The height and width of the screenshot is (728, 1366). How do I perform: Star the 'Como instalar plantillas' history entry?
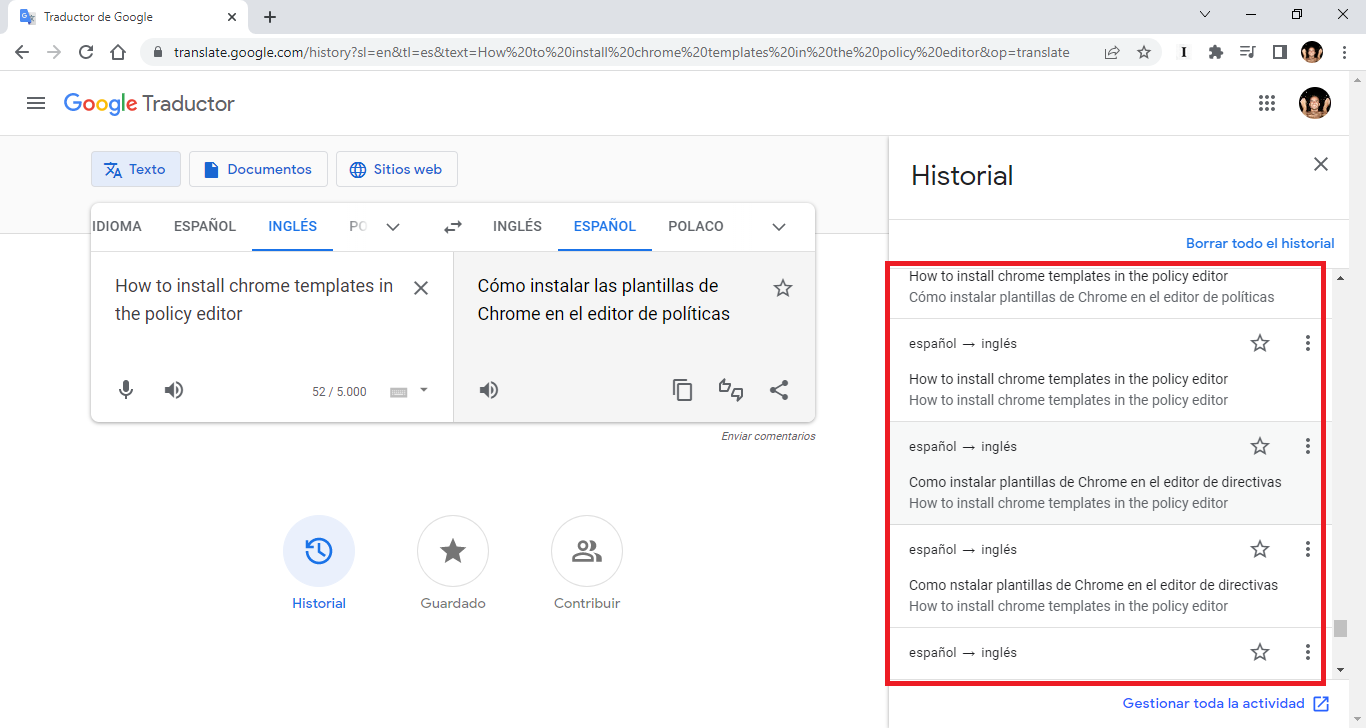[x=1260, y=446]
